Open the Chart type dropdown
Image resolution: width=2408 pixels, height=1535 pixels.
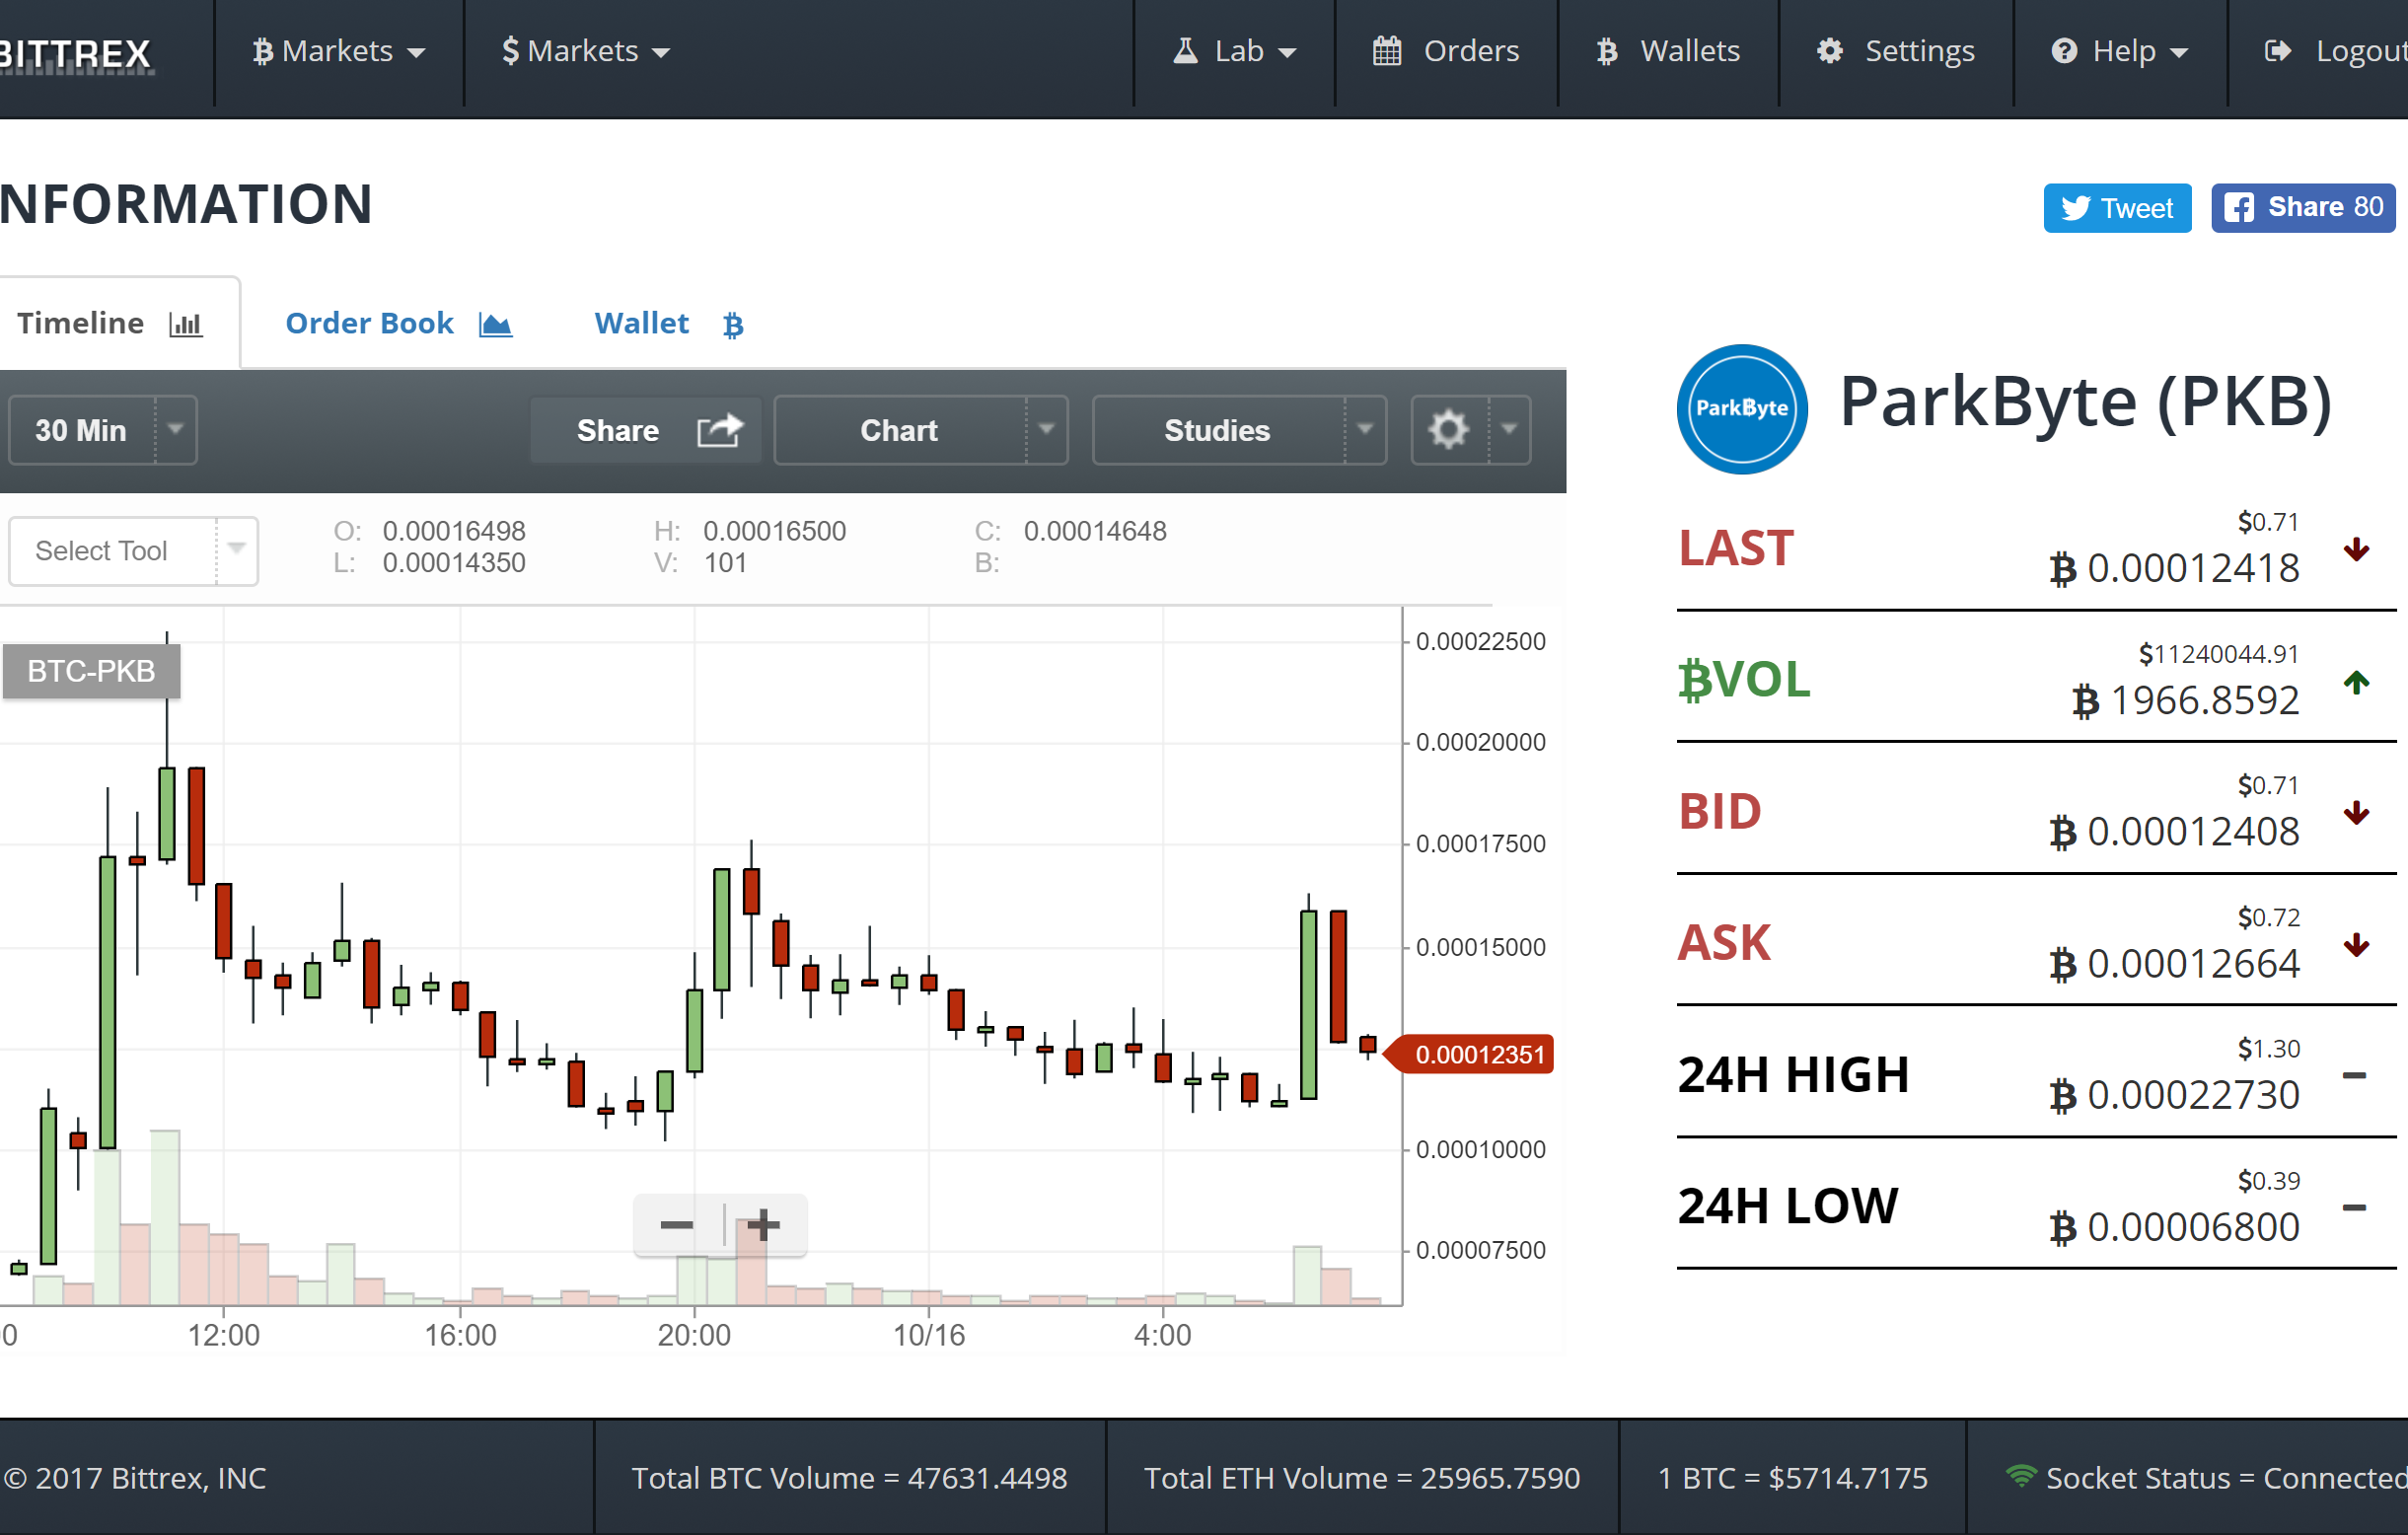(x=1046, y=430)
